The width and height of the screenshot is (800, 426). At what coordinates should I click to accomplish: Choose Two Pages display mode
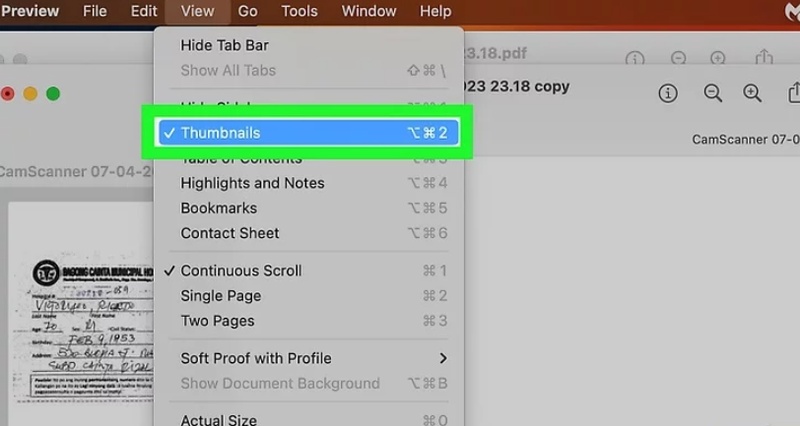(x=217, y=321)
